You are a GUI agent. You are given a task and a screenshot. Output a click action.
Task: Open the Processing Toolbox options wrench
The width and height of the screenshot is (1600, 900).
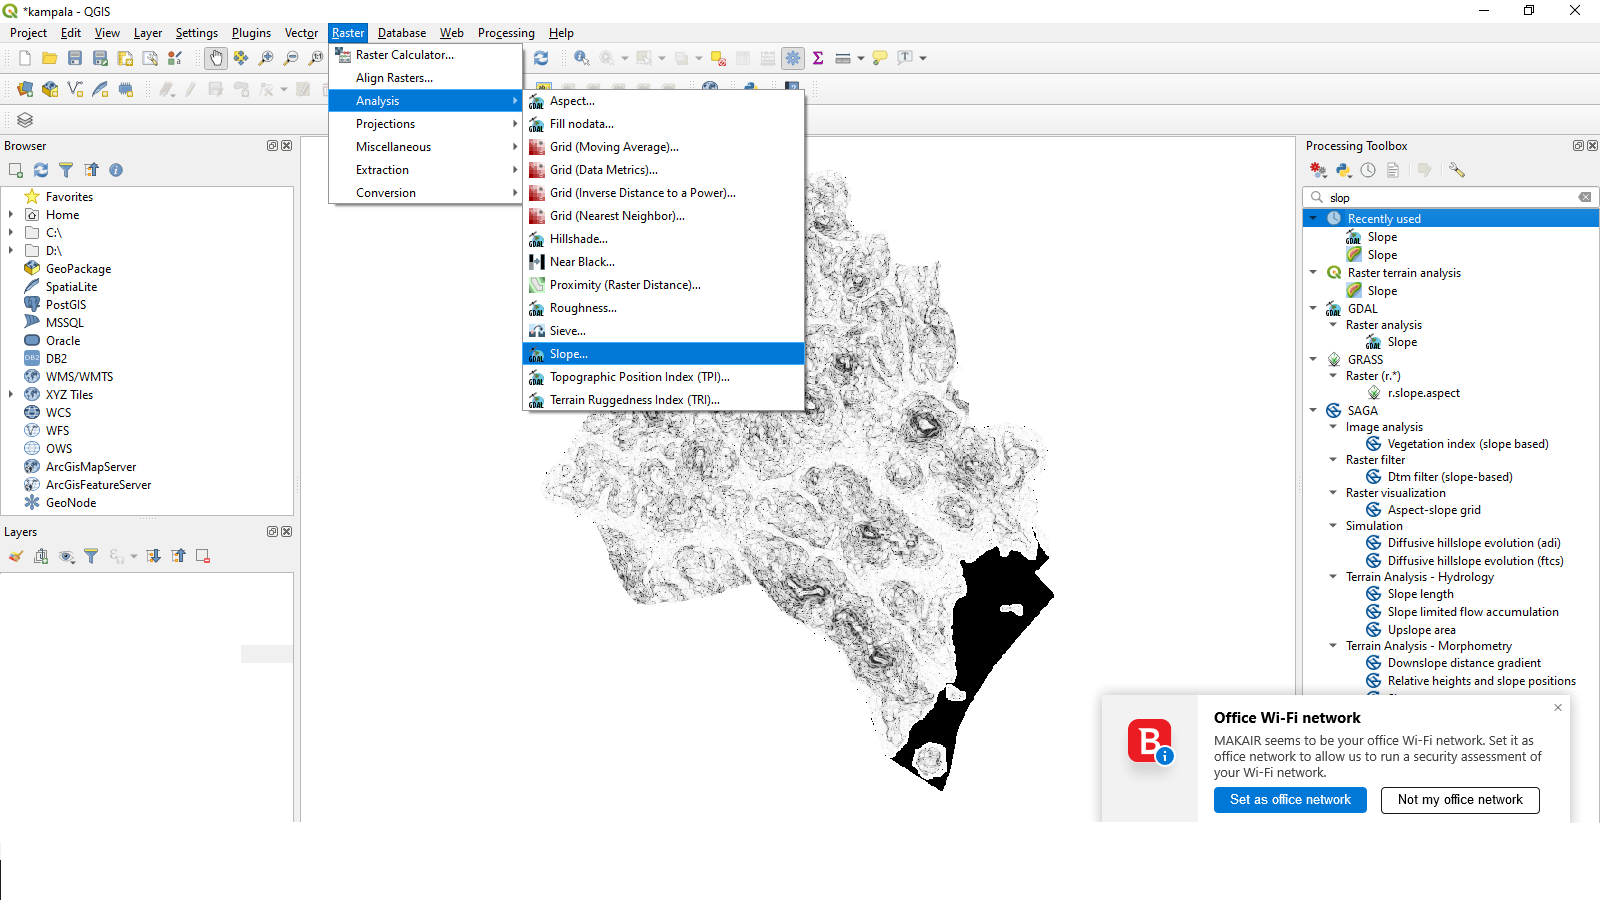(x=1457, y=170)
